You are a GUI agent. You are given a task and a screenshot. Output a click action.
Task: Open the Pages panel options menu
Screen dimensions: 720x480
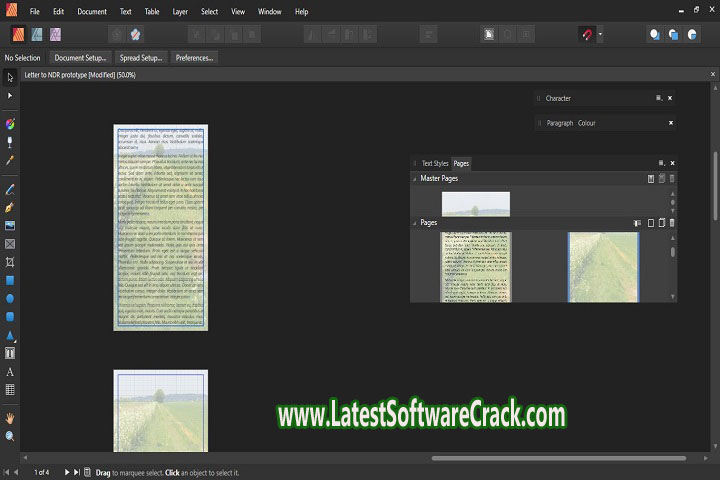662,163
